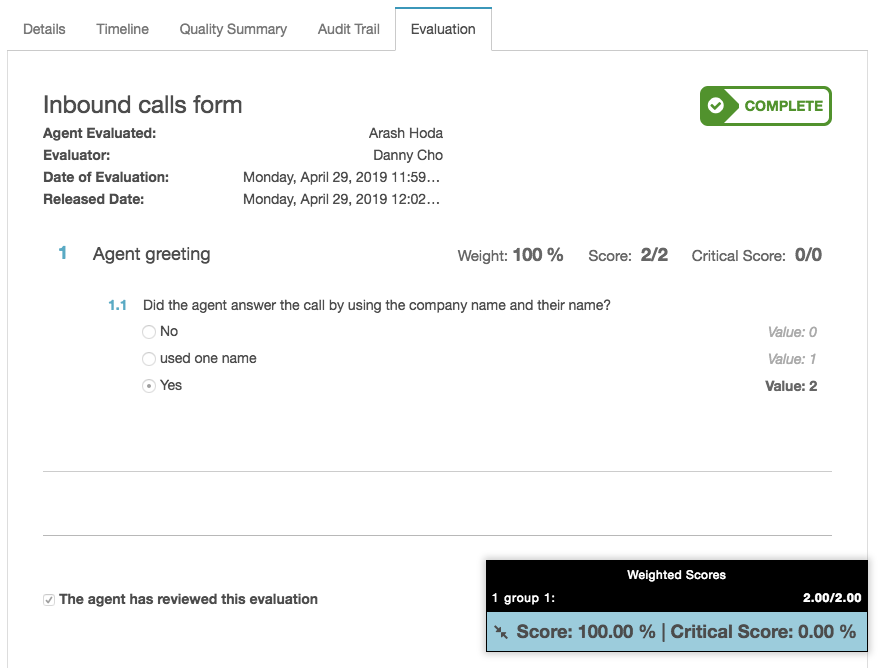Click the group 1 weighted score row
The image size is (878, 668).
point(676,598)
